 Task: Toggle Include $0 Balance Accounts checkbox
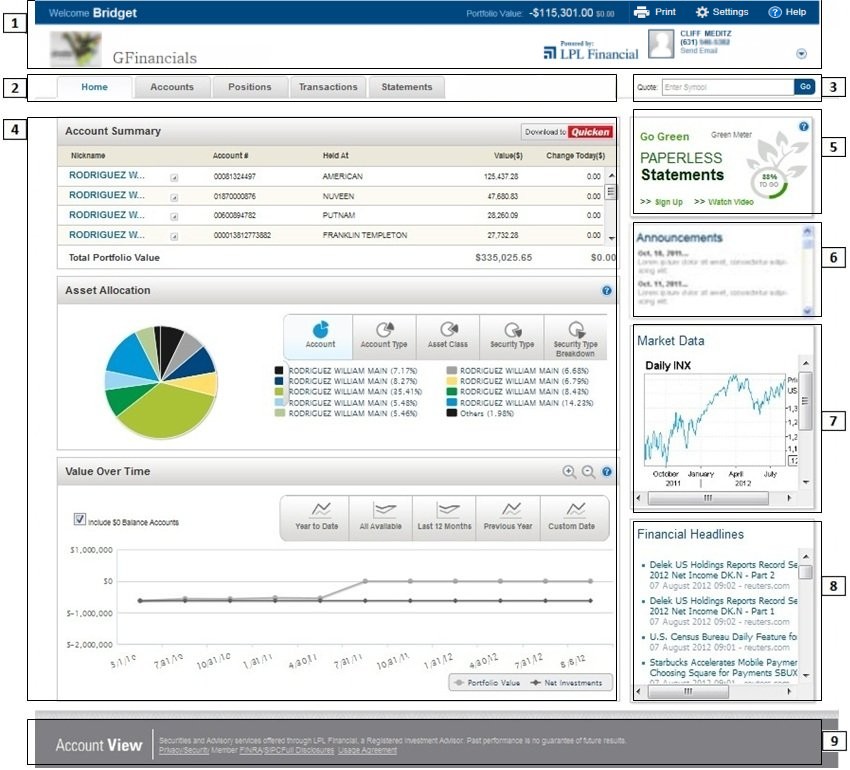pos(80,520)
